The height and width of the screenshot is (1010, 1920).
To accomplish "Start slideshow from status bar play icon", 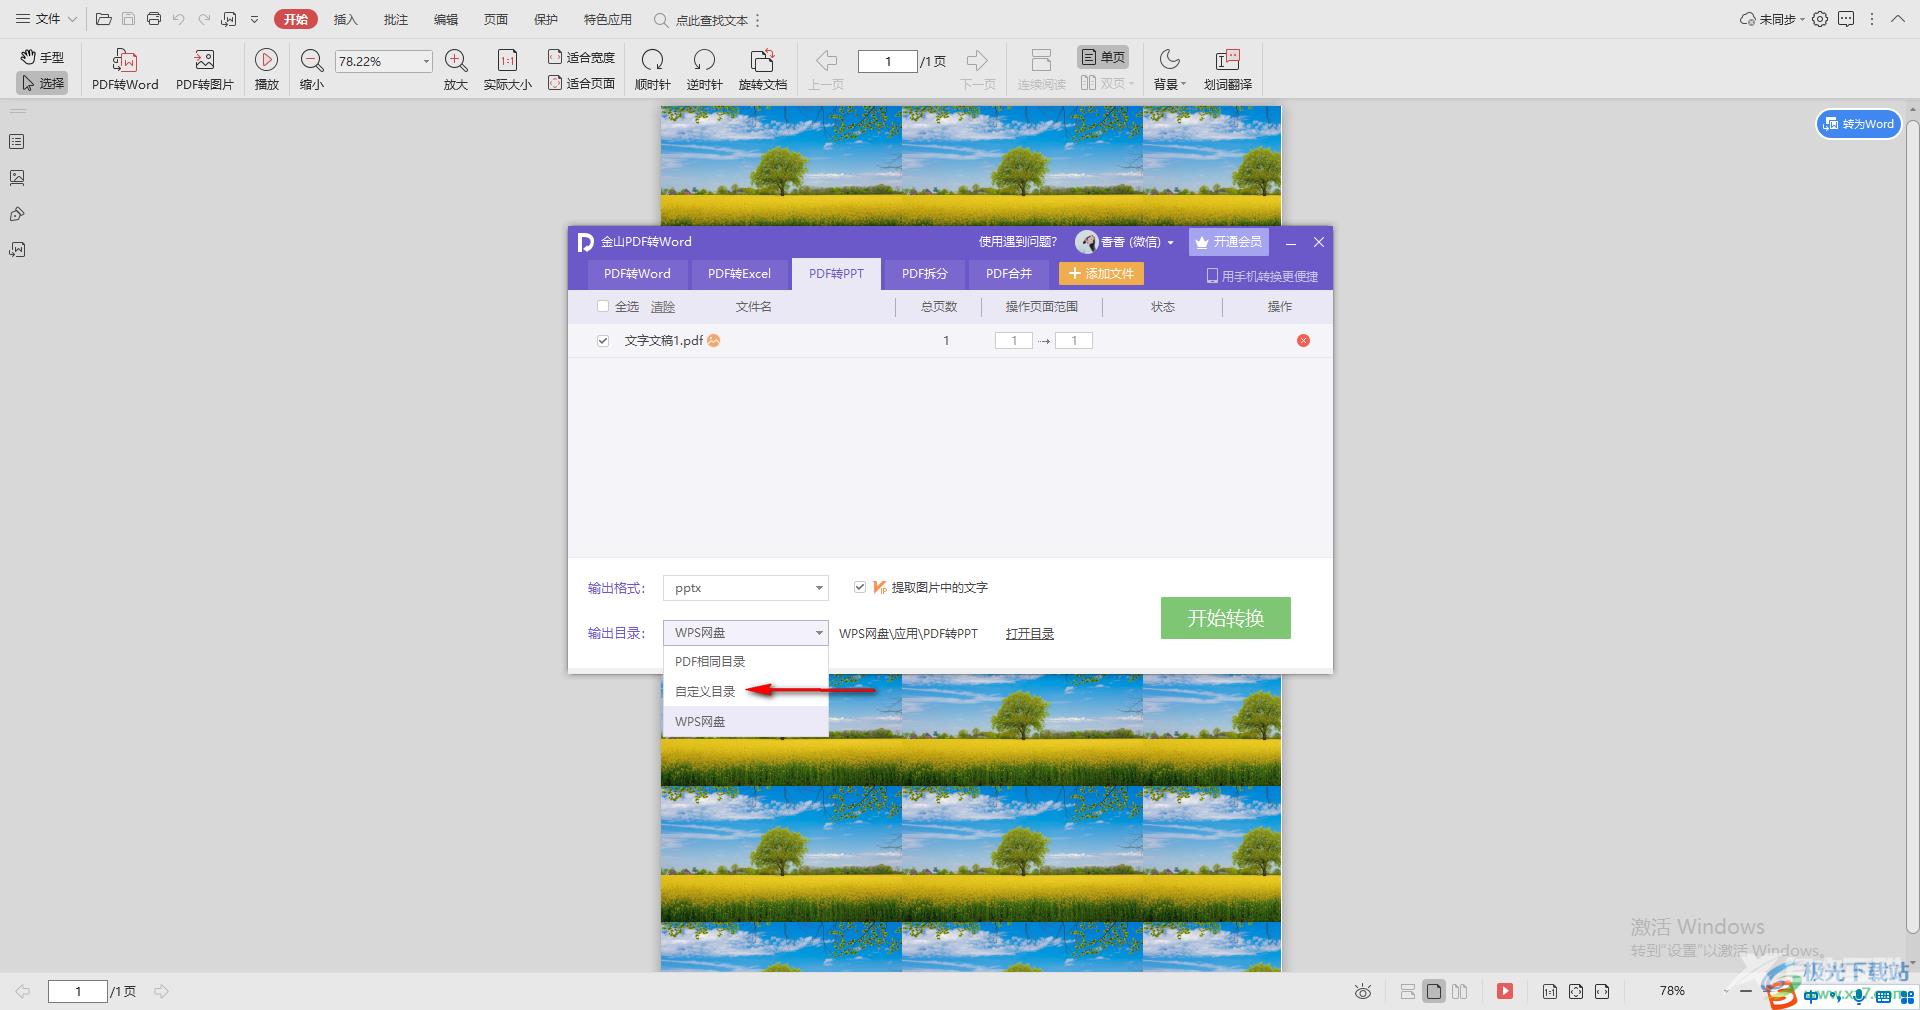I will (1505, 991).
